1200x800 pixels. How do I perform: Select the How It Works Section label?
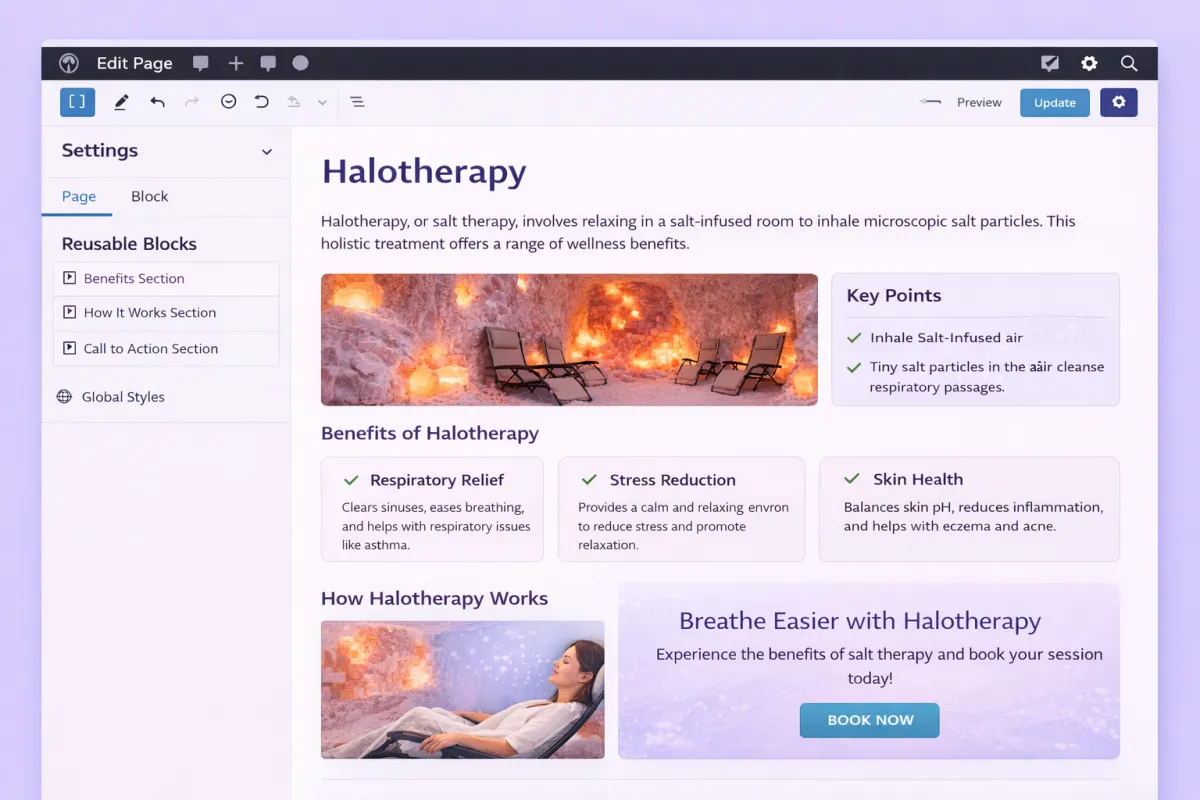pyautogui.click(x=150, y=313)
